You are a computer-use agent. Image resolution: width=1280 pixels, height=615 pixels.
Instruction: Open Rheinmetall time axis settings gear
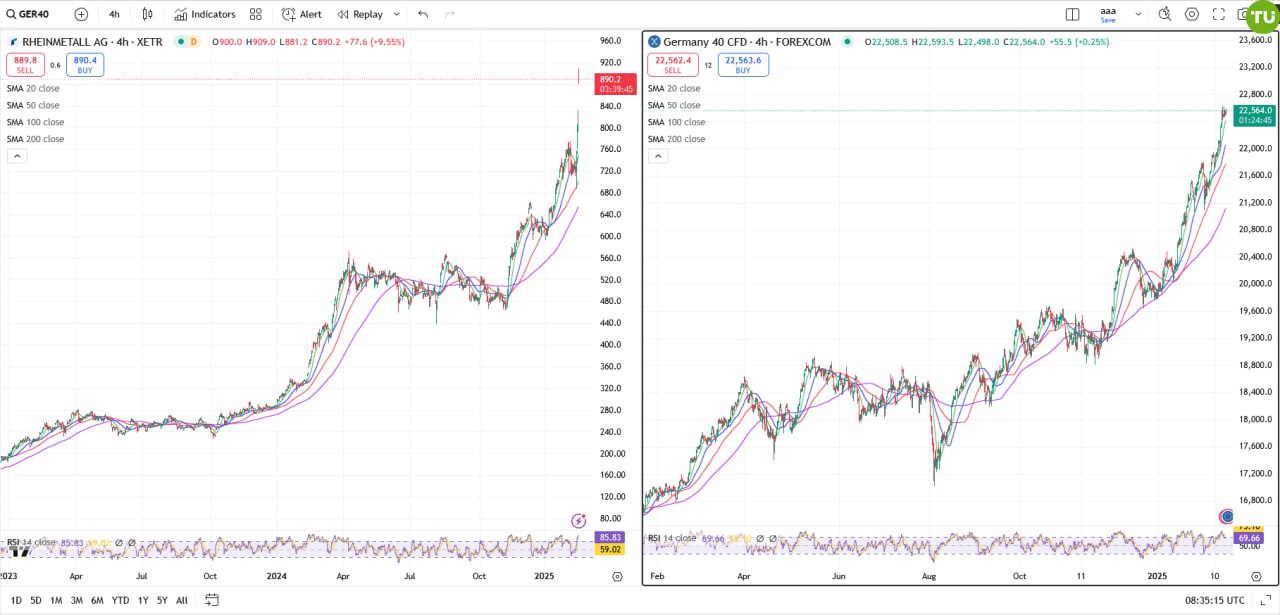pyautogui.click(x=617, y=577)
